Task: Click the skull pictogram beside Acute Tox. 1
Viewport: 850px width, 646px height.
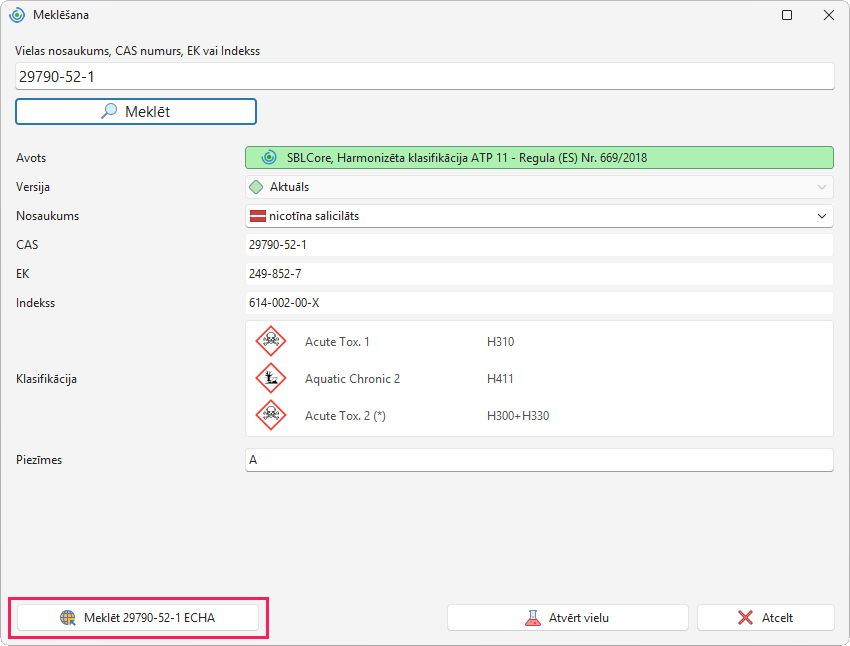Action: pyautogui.click(x=271, y=341)
